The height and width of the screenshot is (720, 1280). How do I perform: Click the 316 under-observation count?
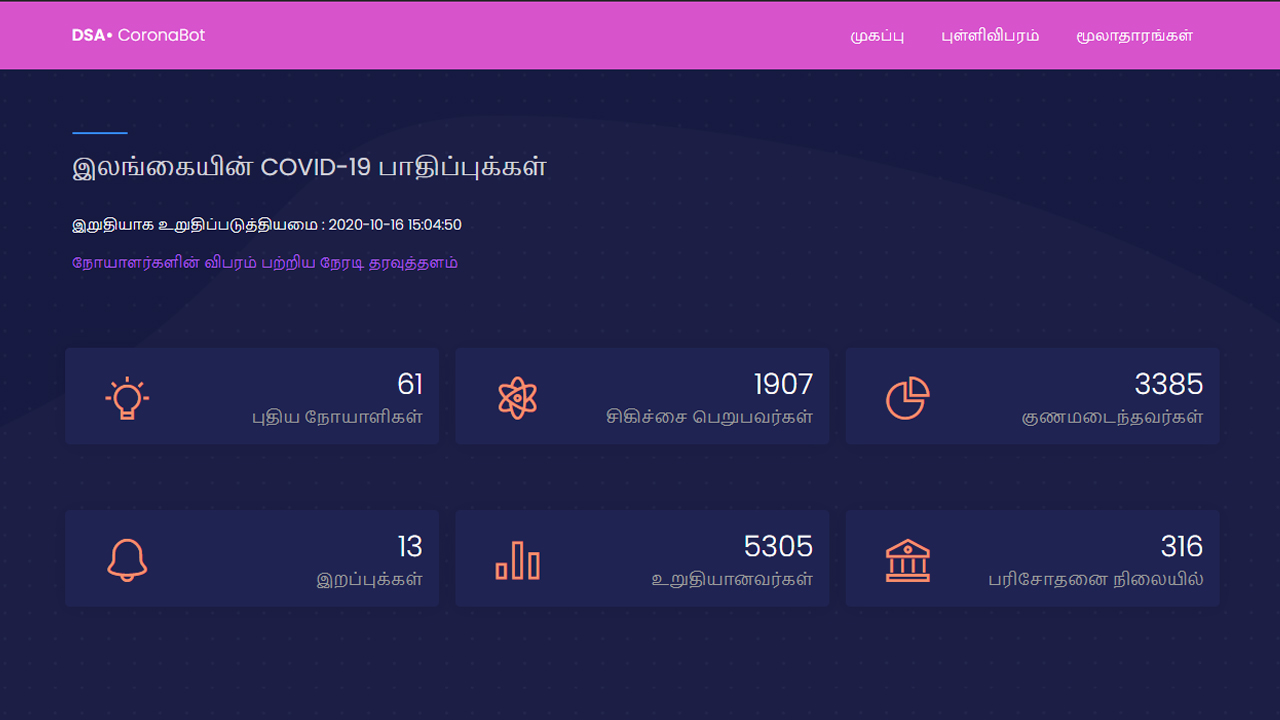pyautogui.click(x=1182, y=546)
